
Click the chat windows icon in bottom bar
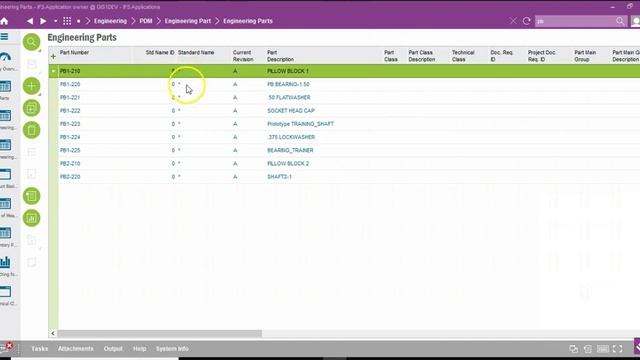point(573,349)
